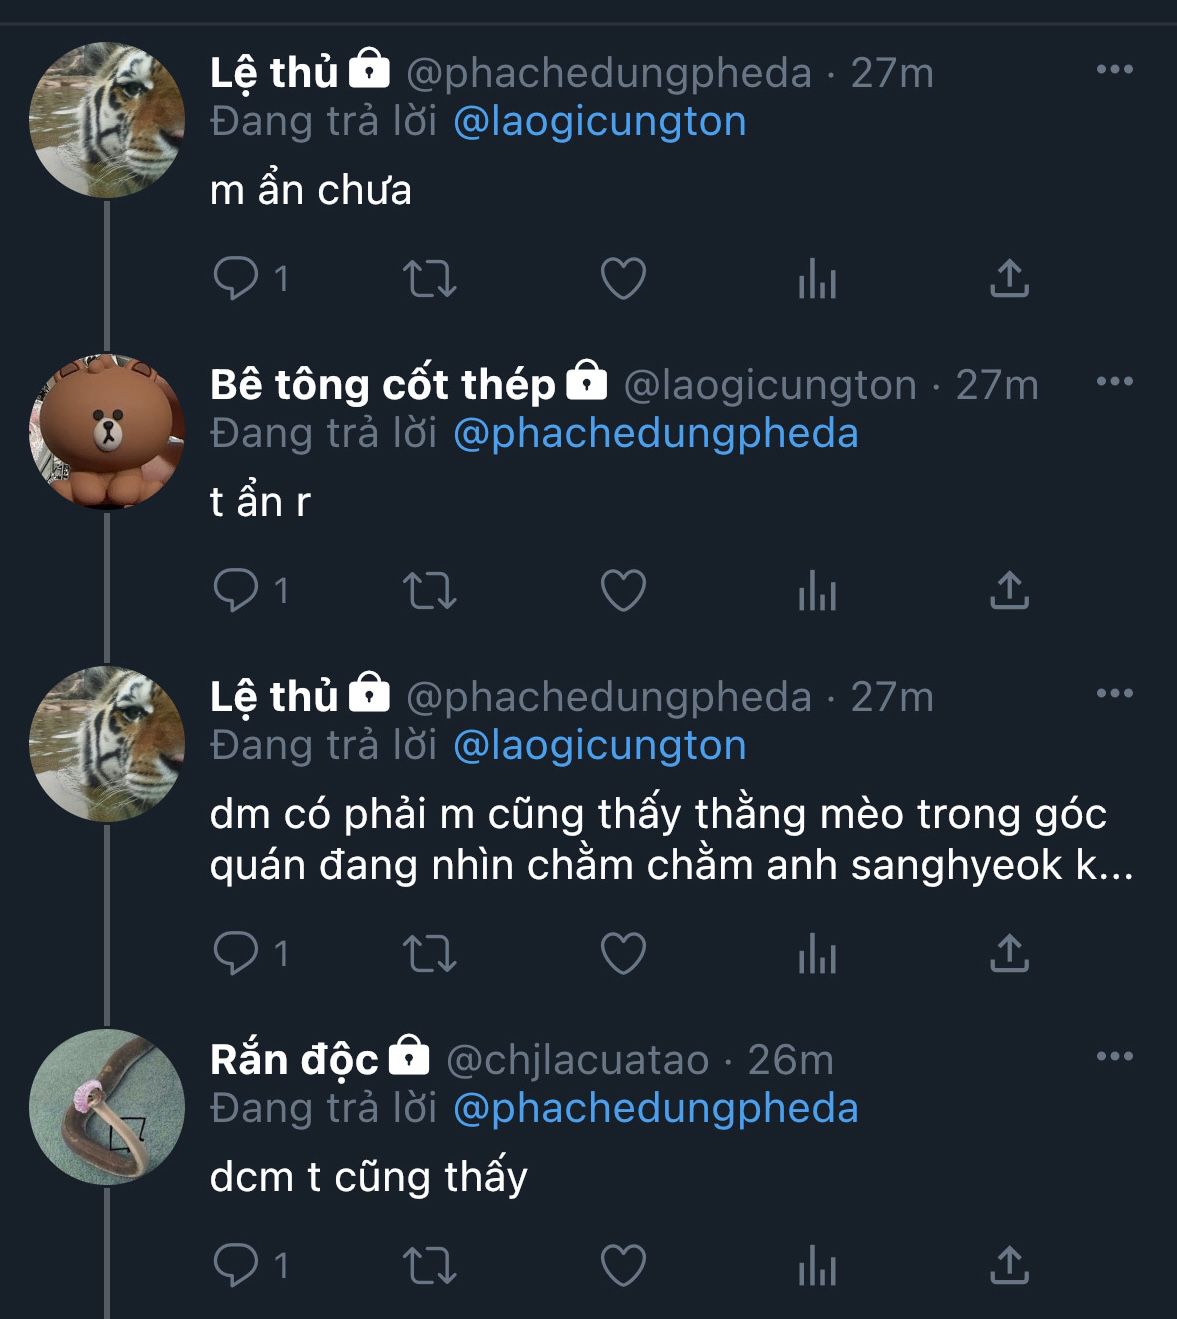Open Bê tông cốt thép's bear profile picture

tap(107, 432)
